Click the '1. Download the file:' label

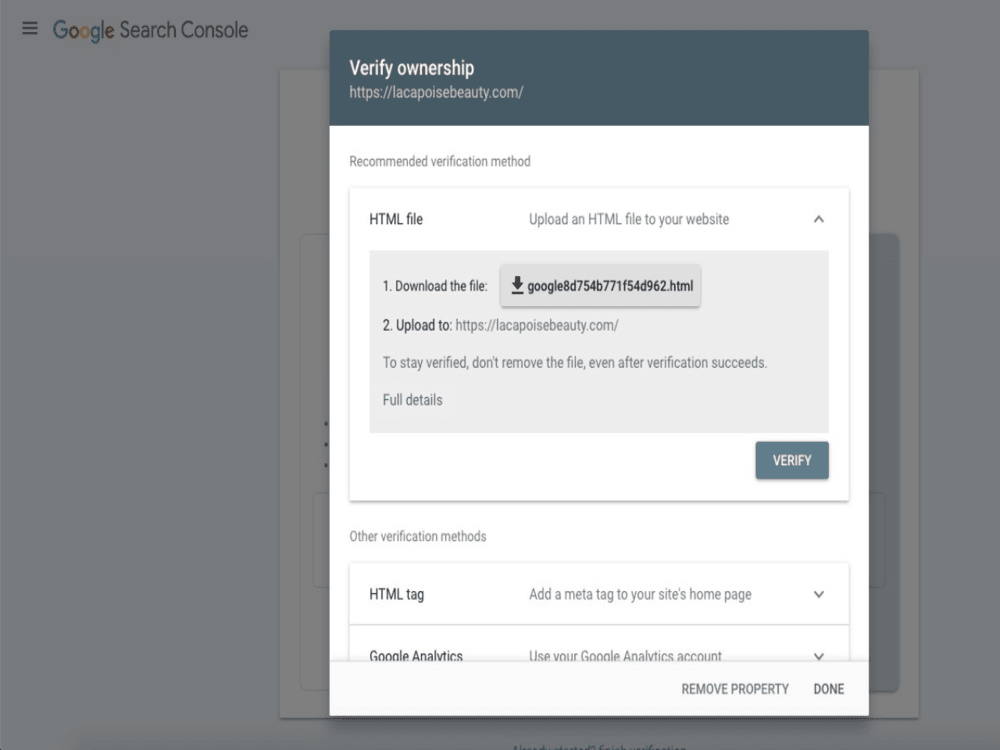(435, 286)
